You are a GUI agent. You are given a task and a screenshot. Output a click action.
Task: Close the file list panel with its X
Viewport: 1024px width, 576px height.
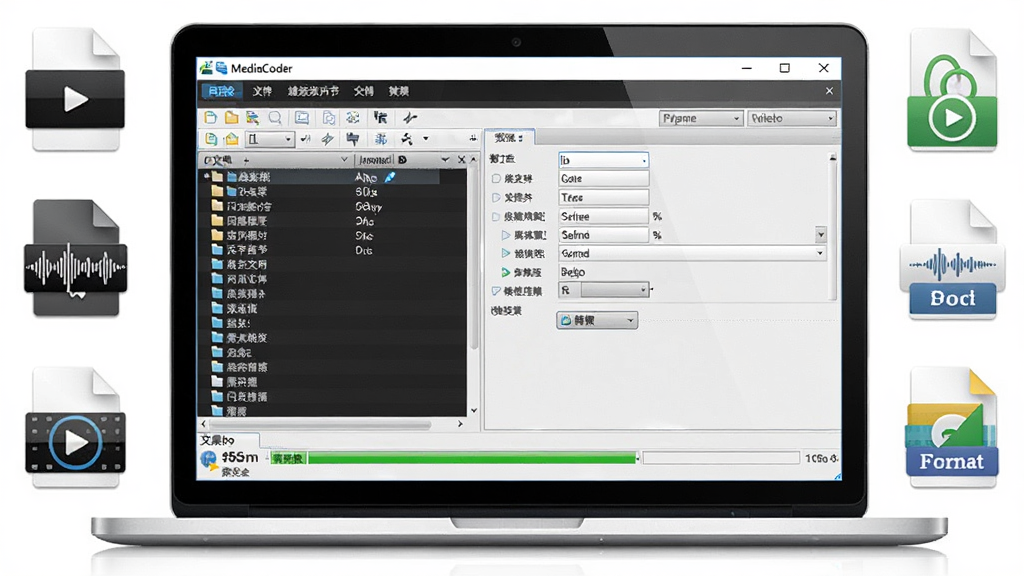[x=461, y=160]
